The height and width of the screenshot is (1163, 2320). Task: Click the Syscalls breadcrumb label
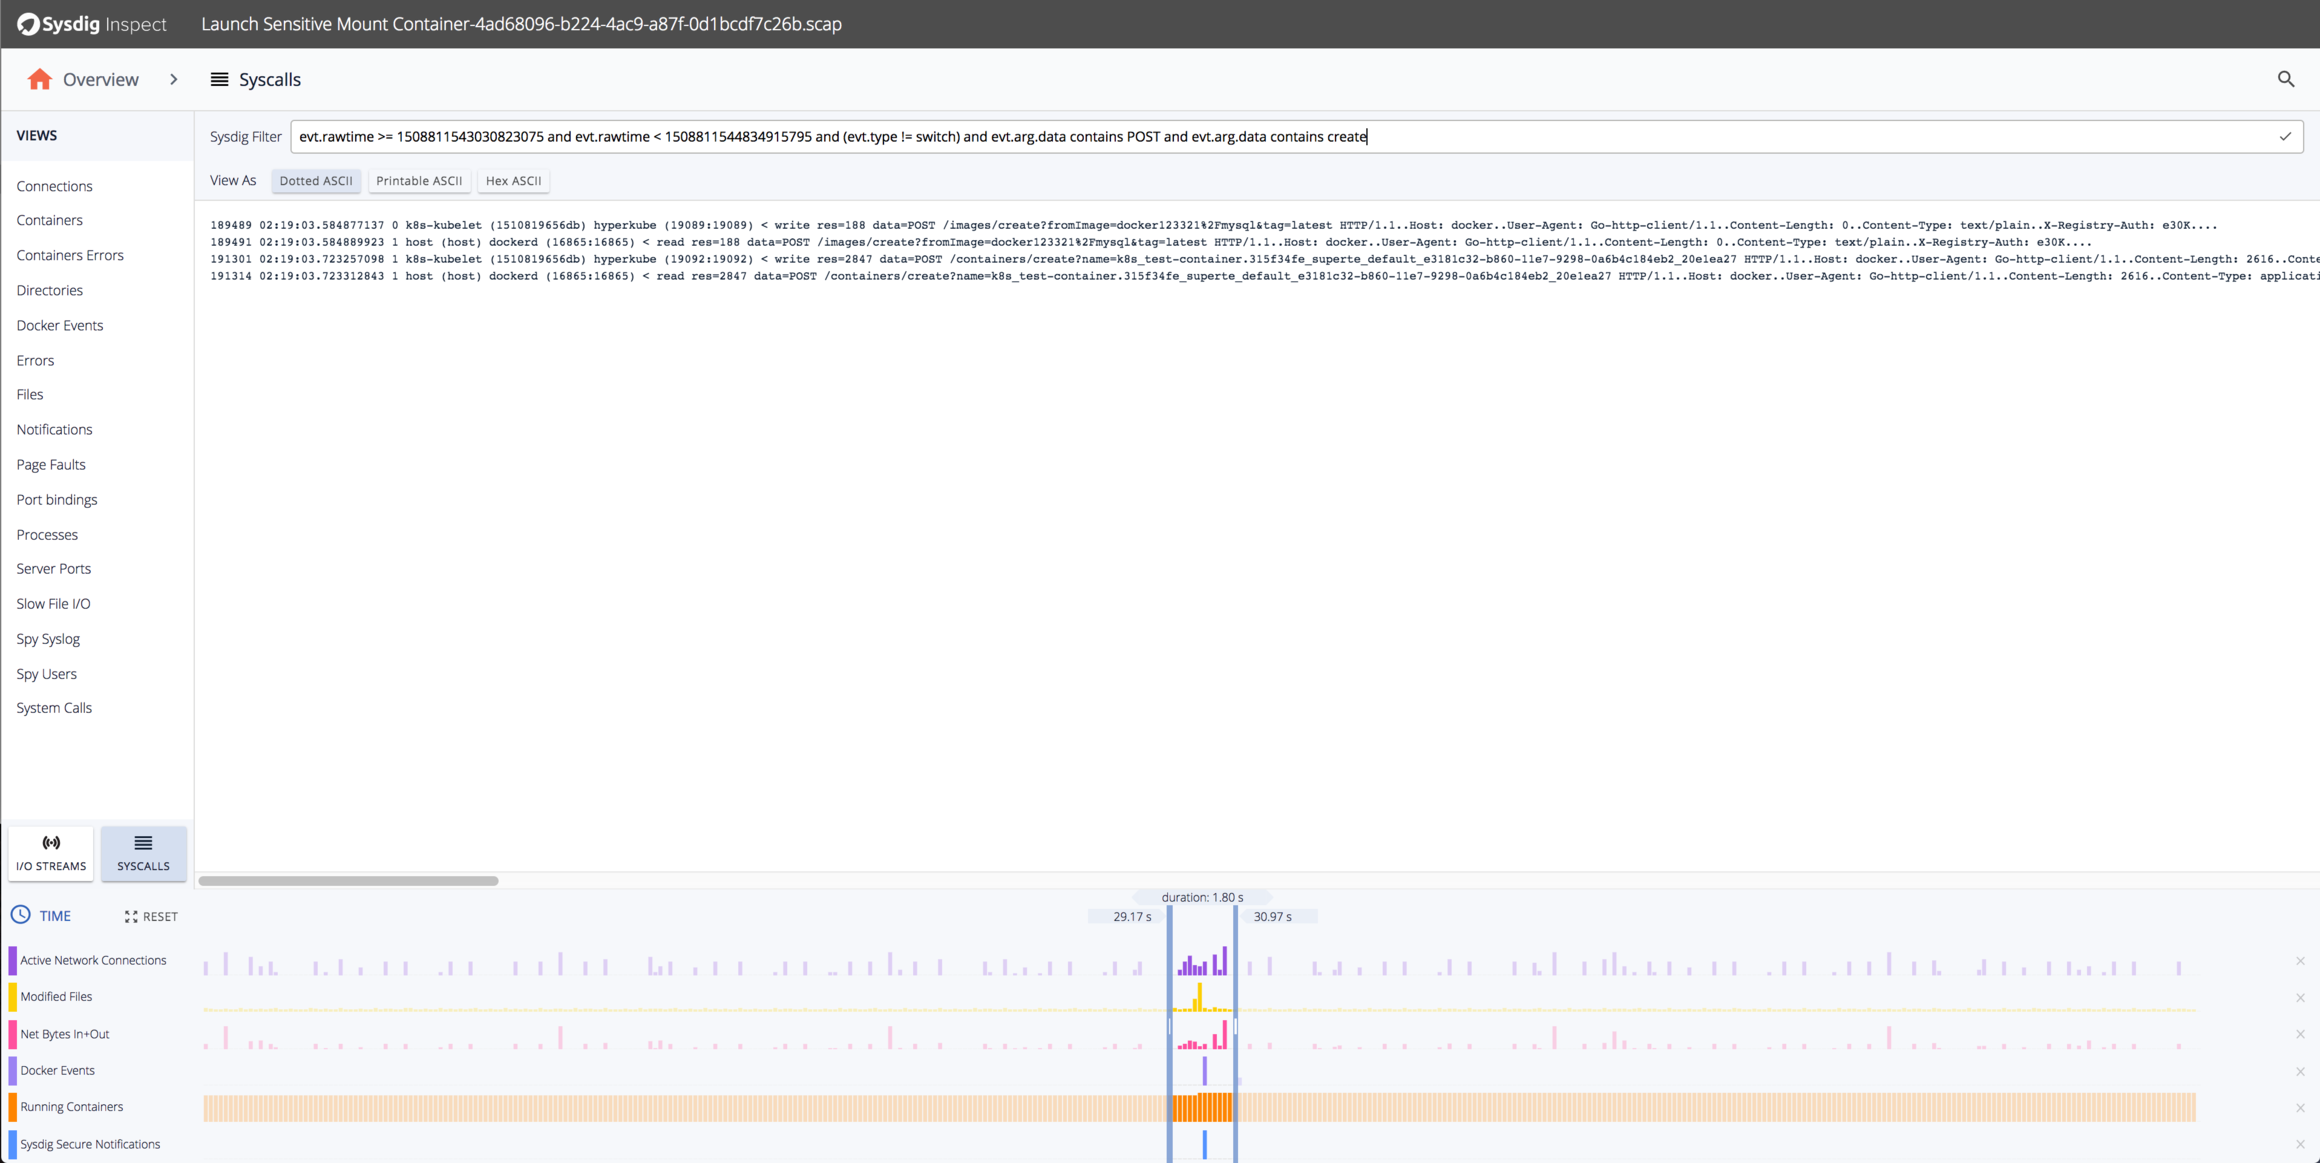point(270,79)
